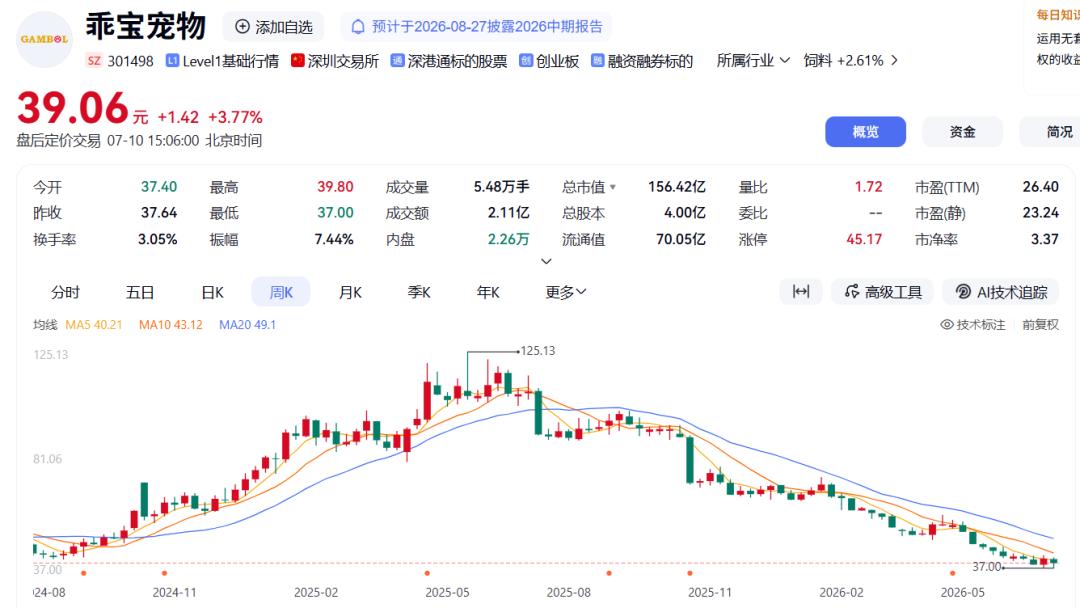1080x608 pixels.
Task: Select the 分时 chart tab
Action: click(65, 292)
